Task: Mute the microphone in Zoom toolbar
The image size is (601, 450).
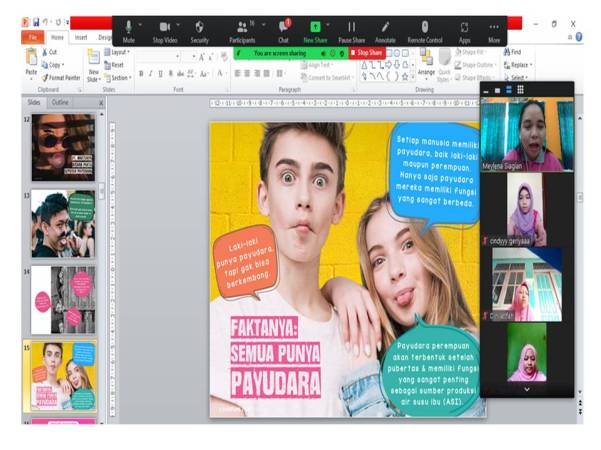Action: [128, 27]
